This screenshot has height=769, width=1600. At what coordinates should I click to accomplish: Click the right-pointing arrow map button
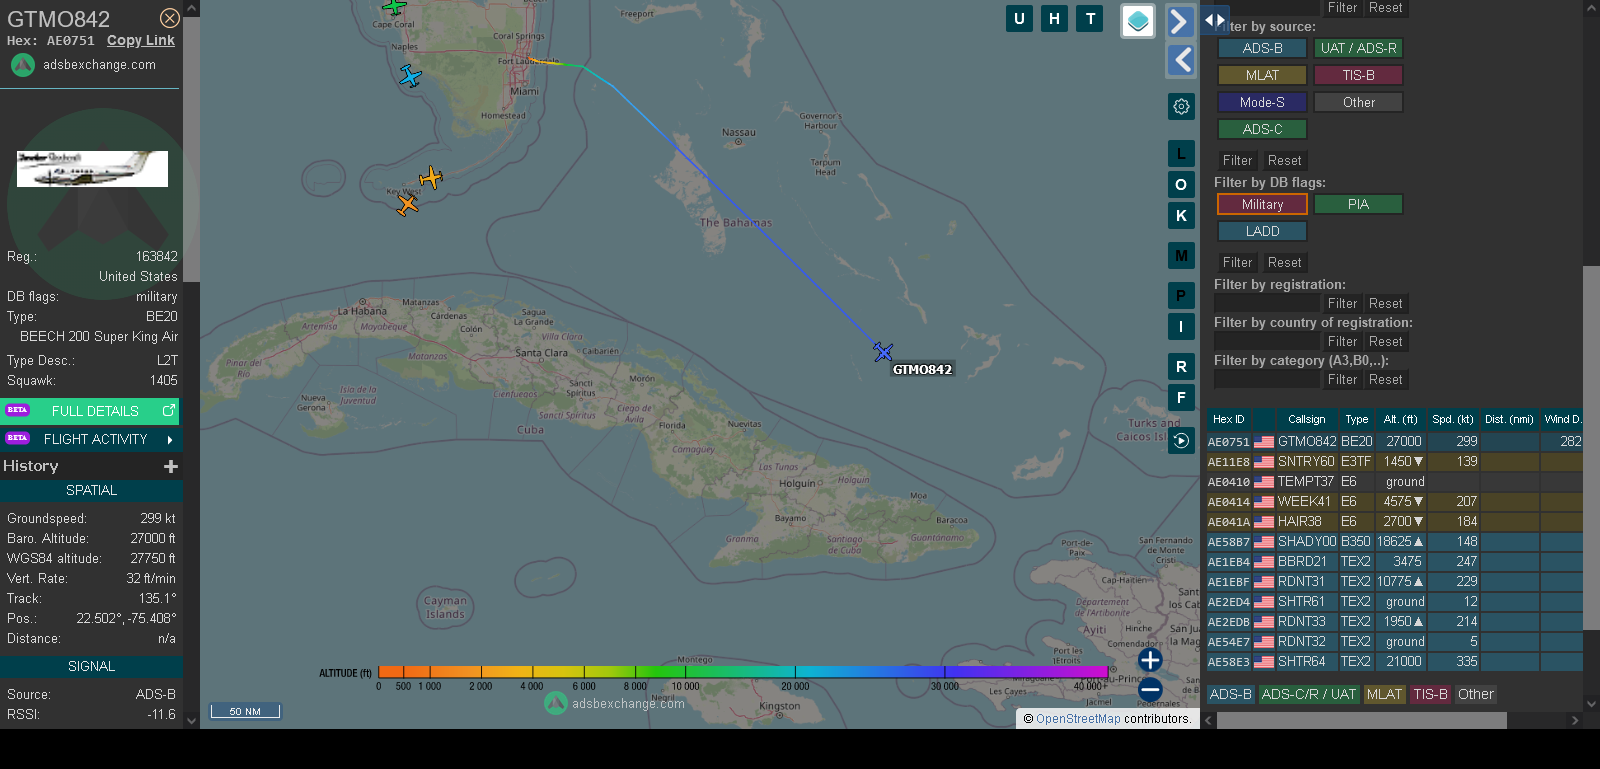(x=1181, y=21)
